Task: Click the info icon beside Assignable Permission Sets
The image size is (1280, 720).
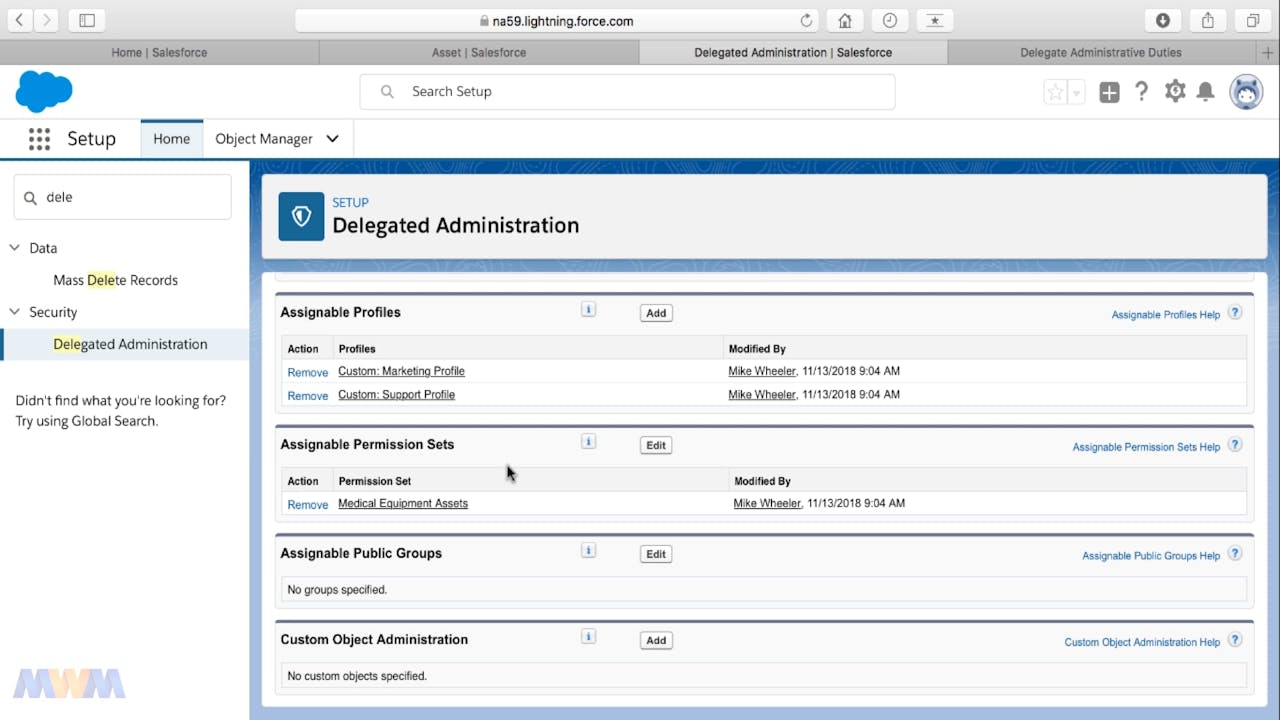Action: [x=588, y=441]
